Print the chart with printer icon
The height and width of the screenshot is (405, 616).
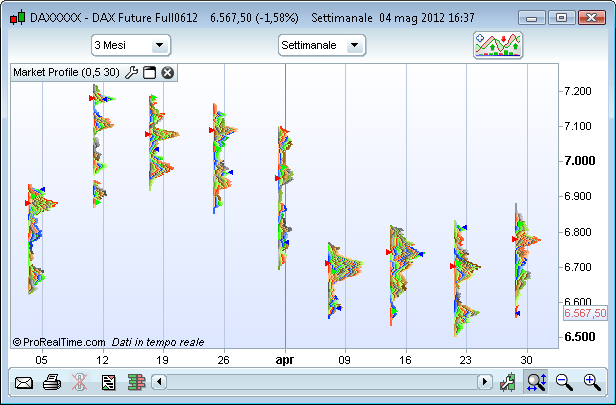click(52, 382)
